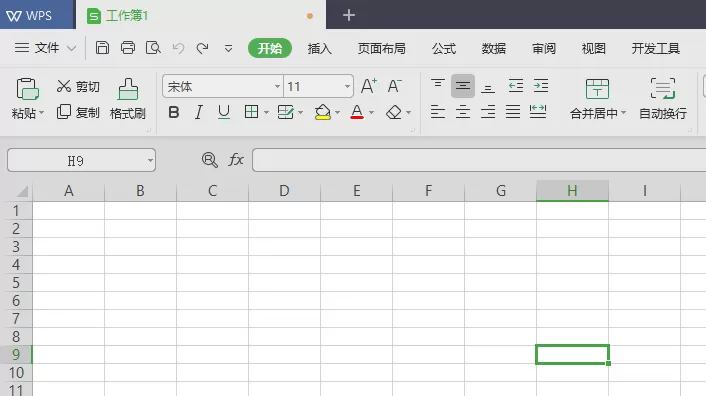
Task: Decrease font size with A- icon
Action: click(x=394, y=86)
